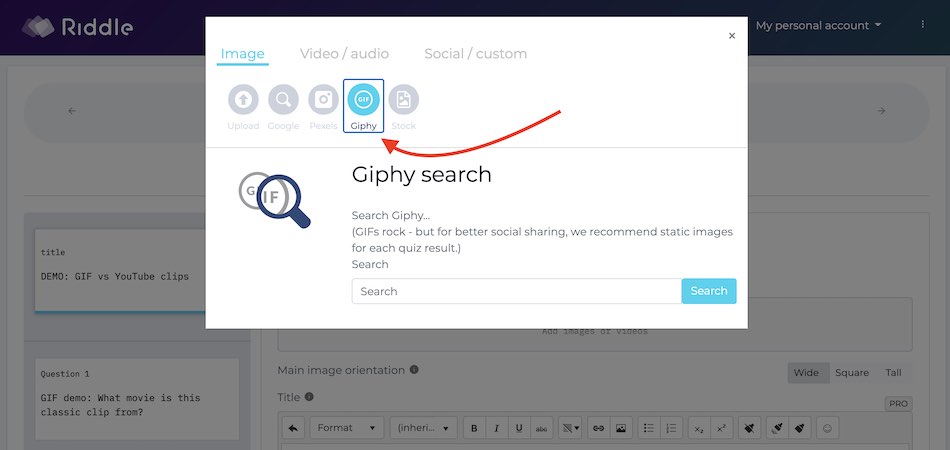Click the second brush formatting icon
This screenshot has width=950, height=450.
coord(777,428)
